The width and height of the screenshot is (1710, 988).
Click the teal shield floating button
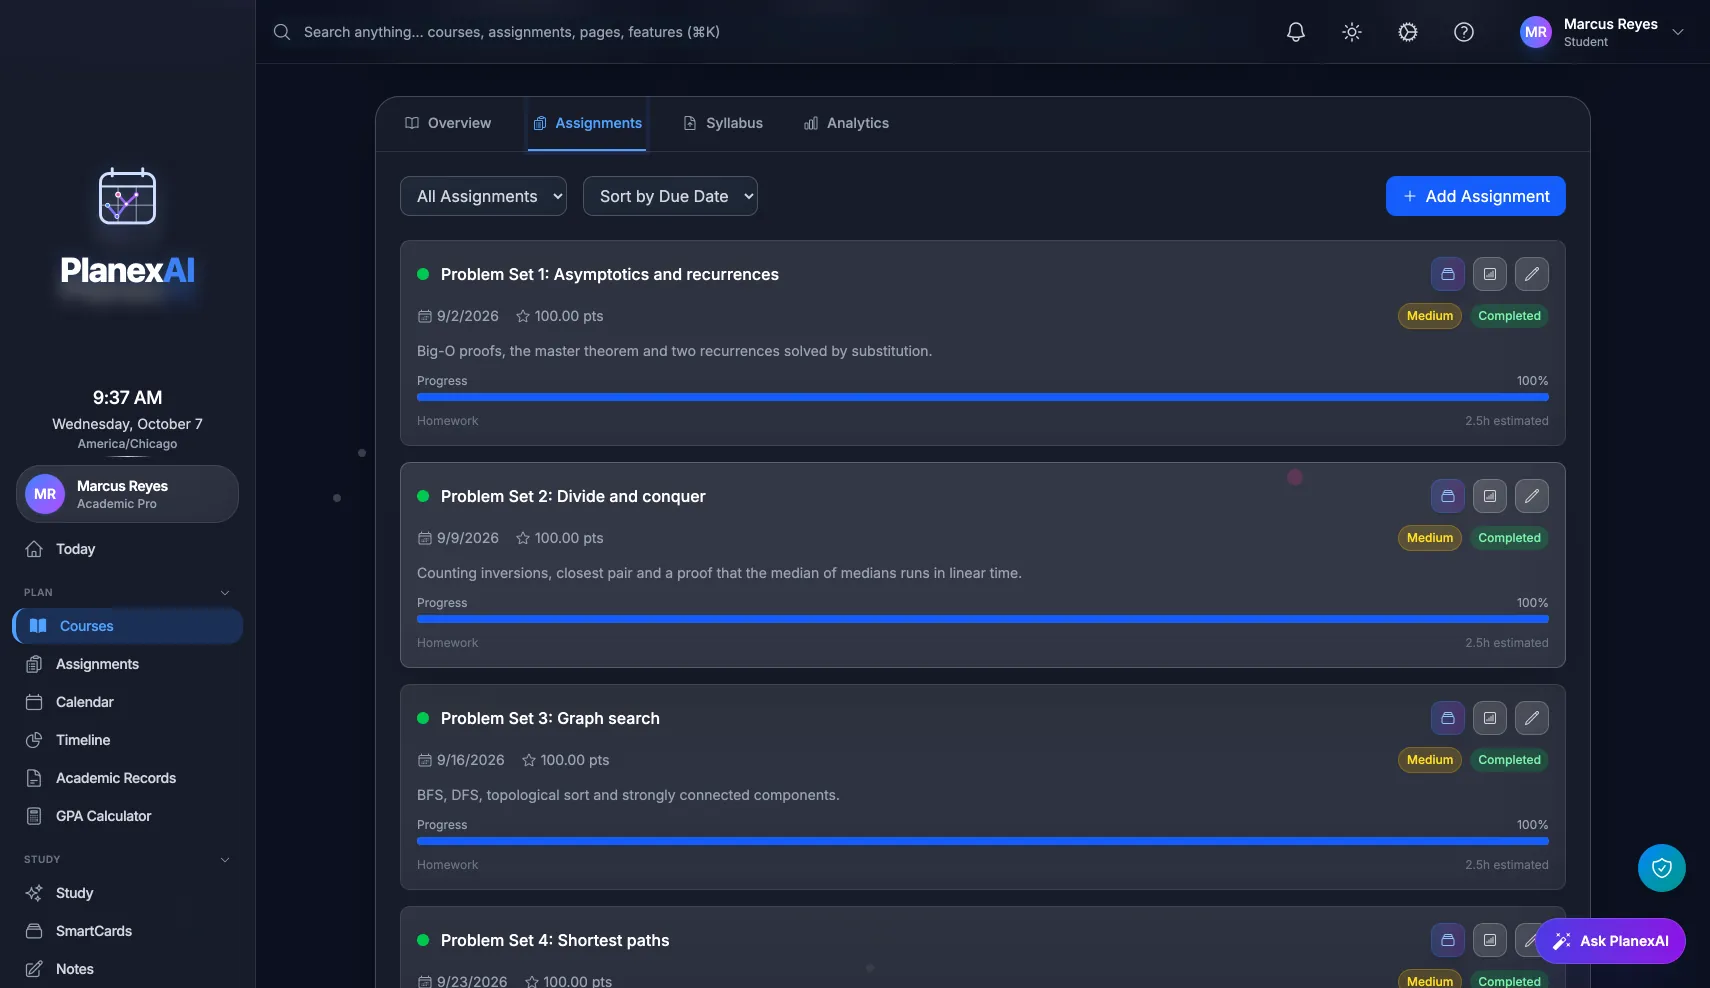[1662, 868]
